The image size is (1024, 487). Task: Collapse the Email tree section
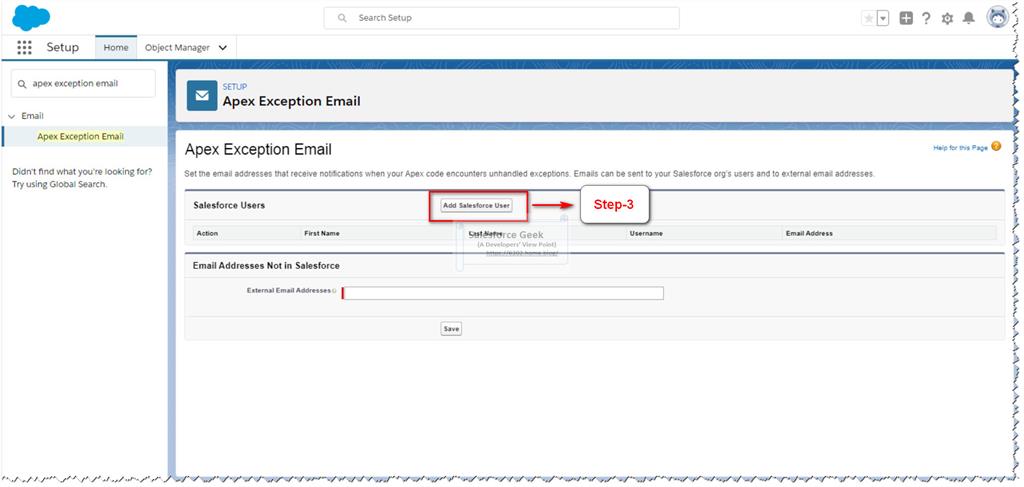click(10, 116)
